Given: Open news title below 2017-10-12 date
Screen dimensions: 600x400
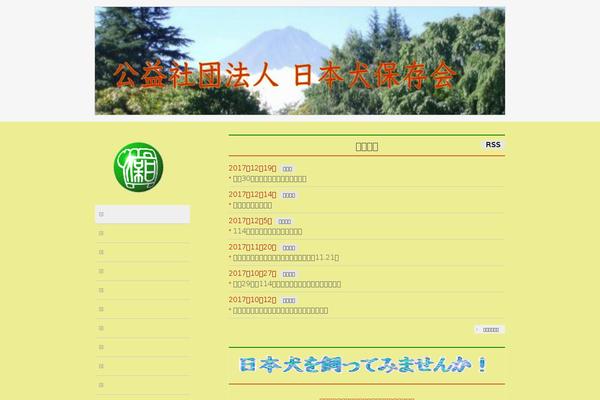Looking at the screenshot, I should 280,310.
